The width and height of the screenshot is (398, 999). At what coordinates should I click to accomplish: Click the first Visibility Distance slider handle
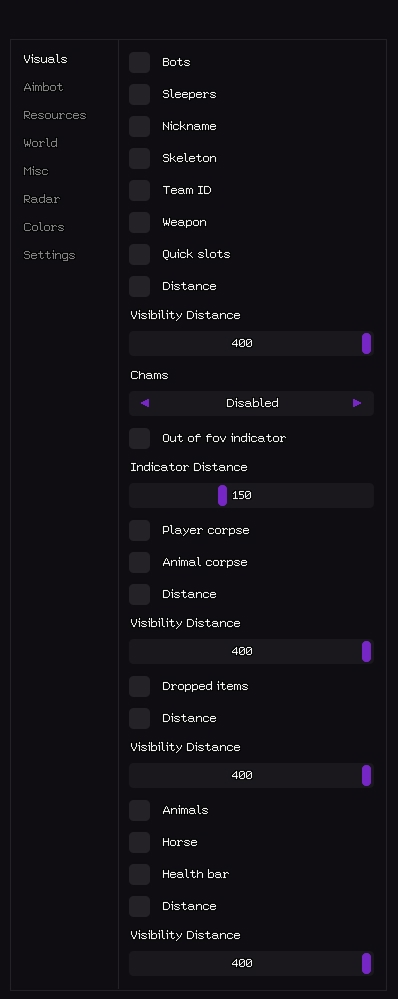tap(366, 343)
